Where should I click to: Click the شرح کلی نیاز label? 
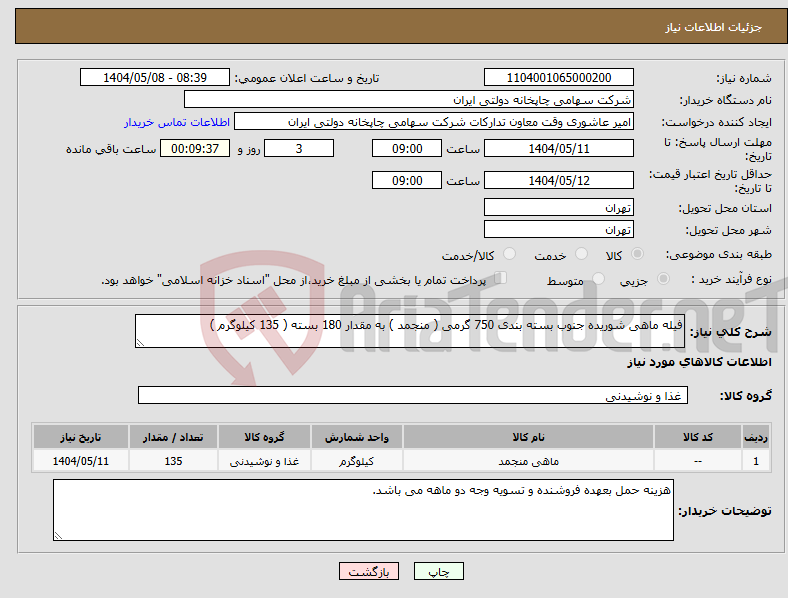pos(730,332)
